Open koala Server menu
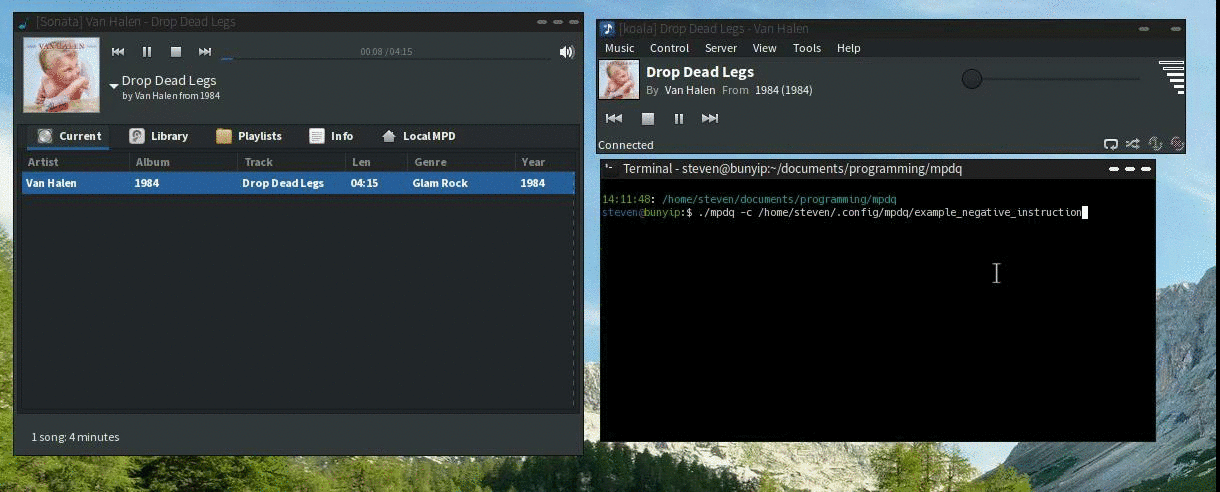1220x492 pixels. (721, 48)
